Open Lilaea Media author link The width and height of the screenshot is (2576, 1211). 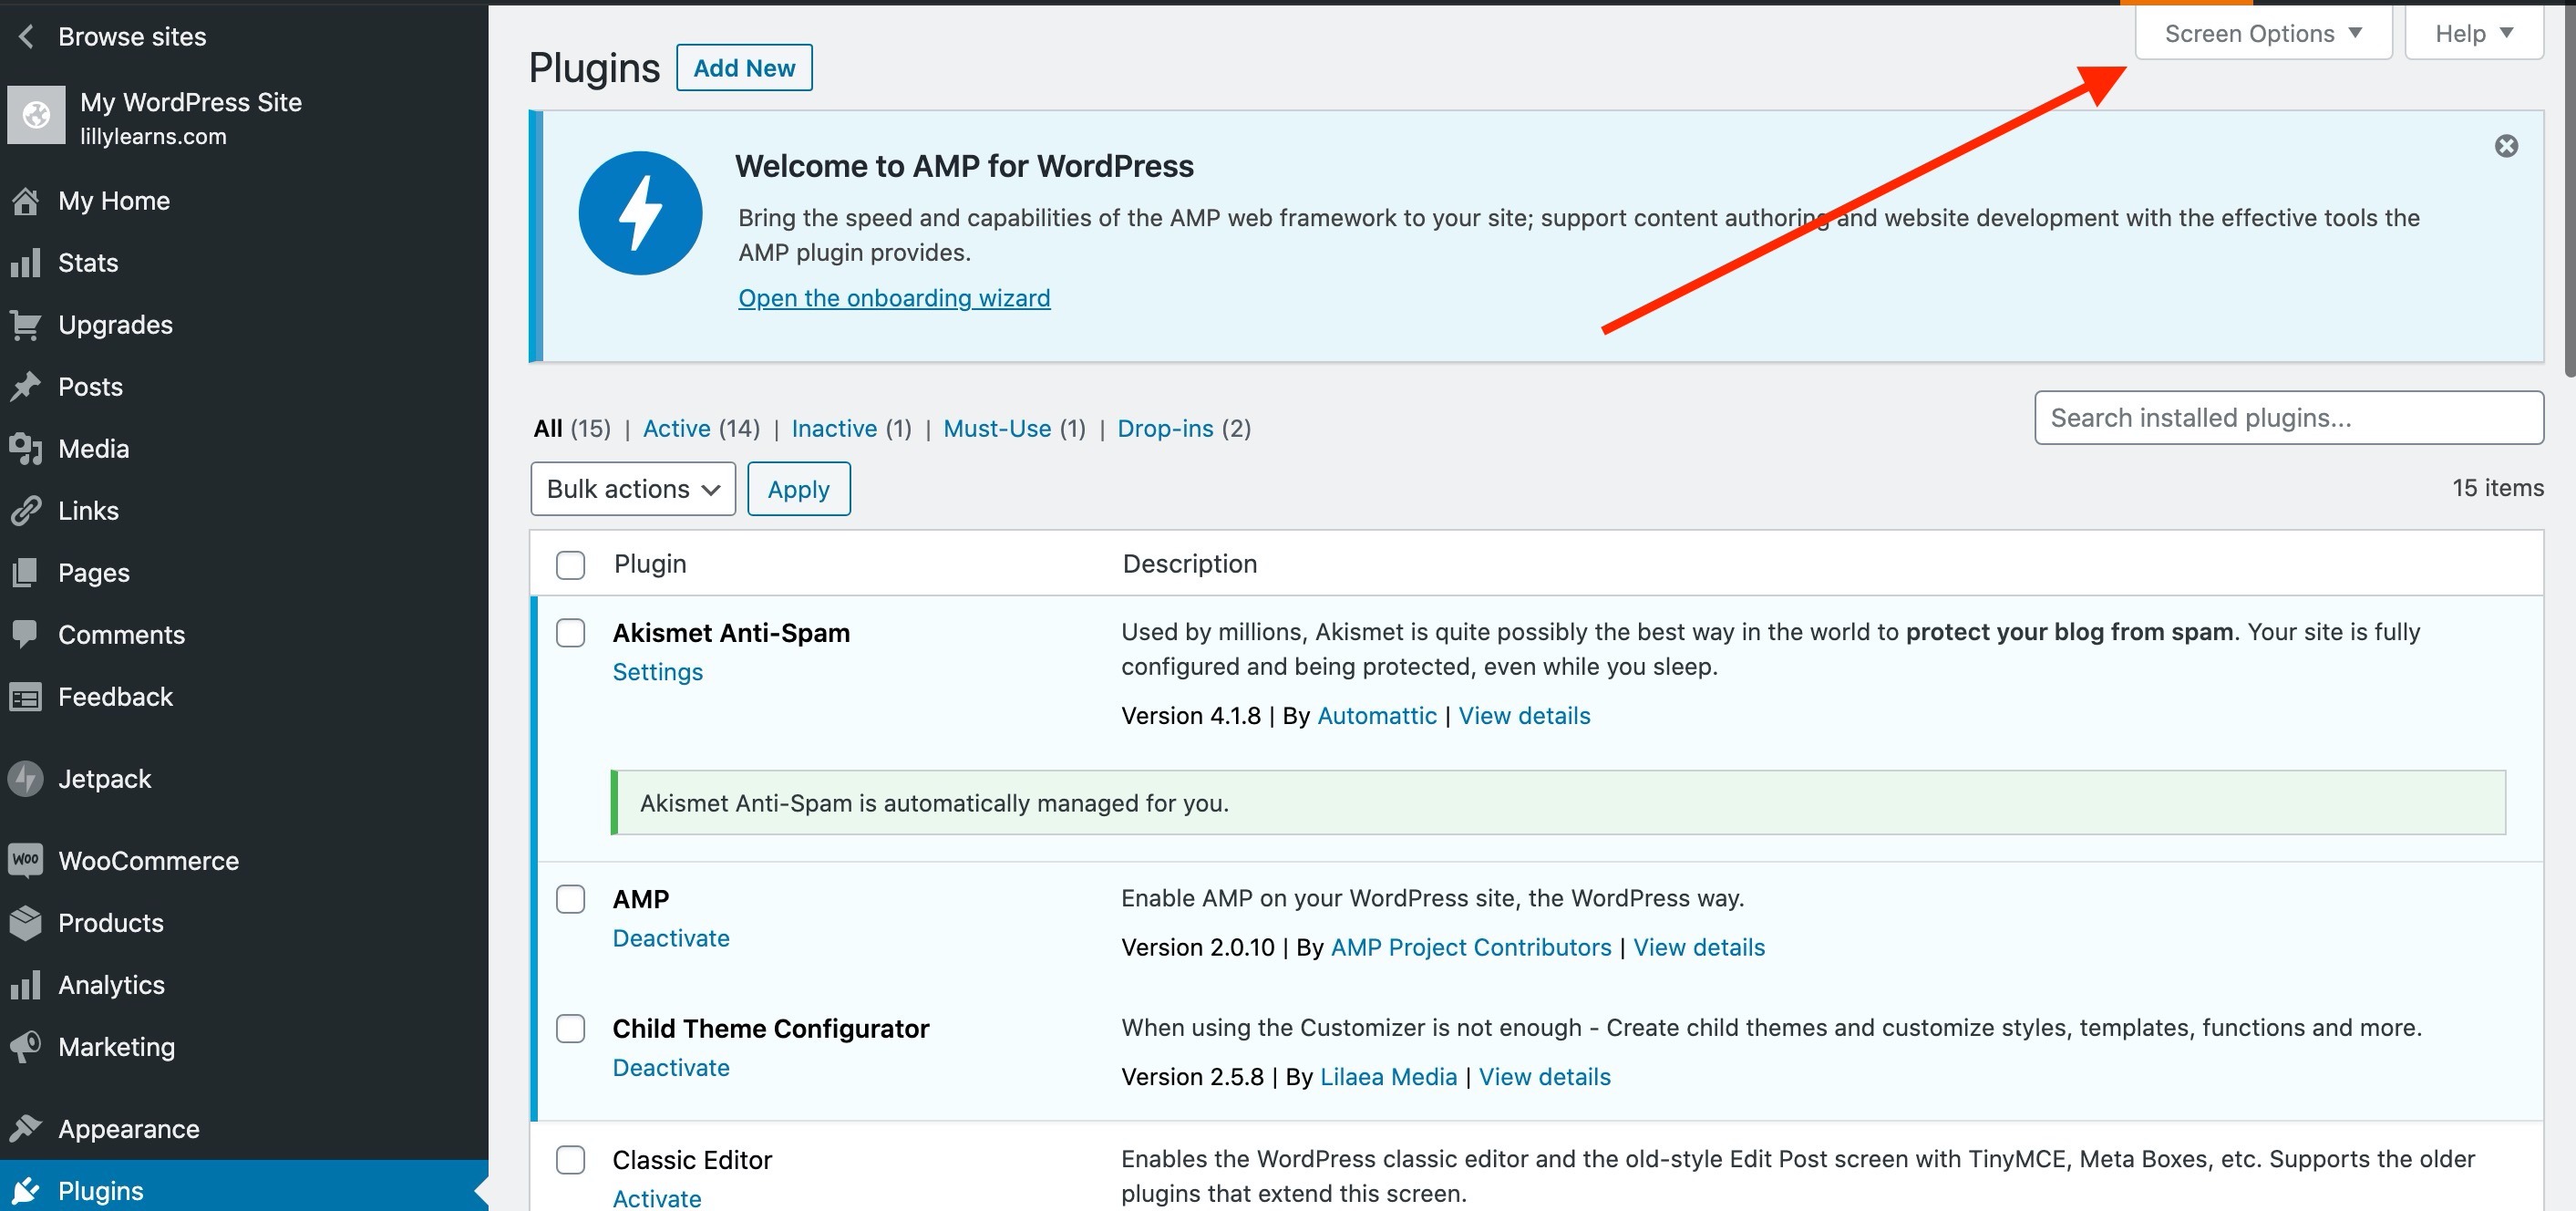click(1388, 1077)
